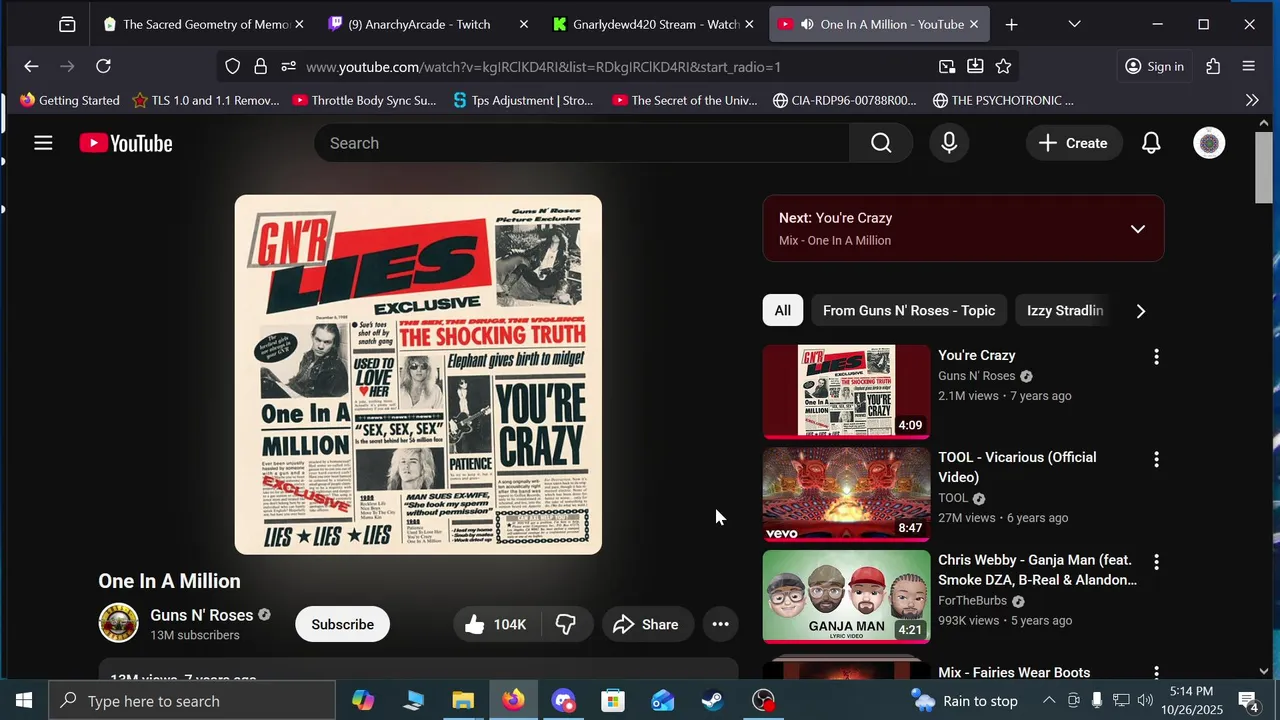Switch to Gnarlydewd420 Stream tab
This screenshot has height=720, width=1280.
pyautogui.click(x=654, y=24)
